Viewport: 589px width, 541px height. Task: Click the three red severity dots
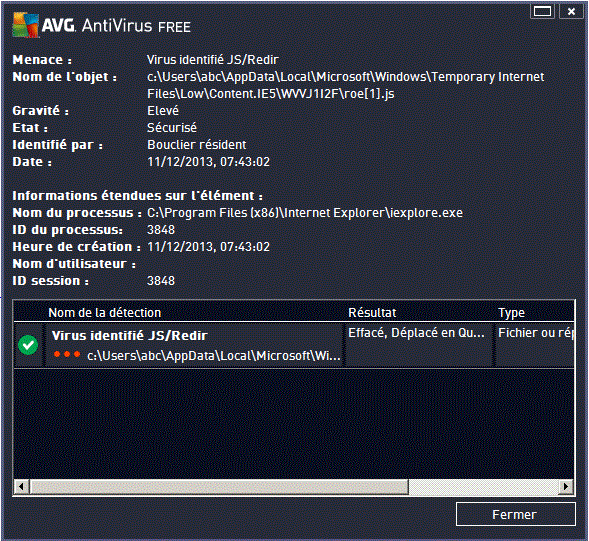(67, 354)
